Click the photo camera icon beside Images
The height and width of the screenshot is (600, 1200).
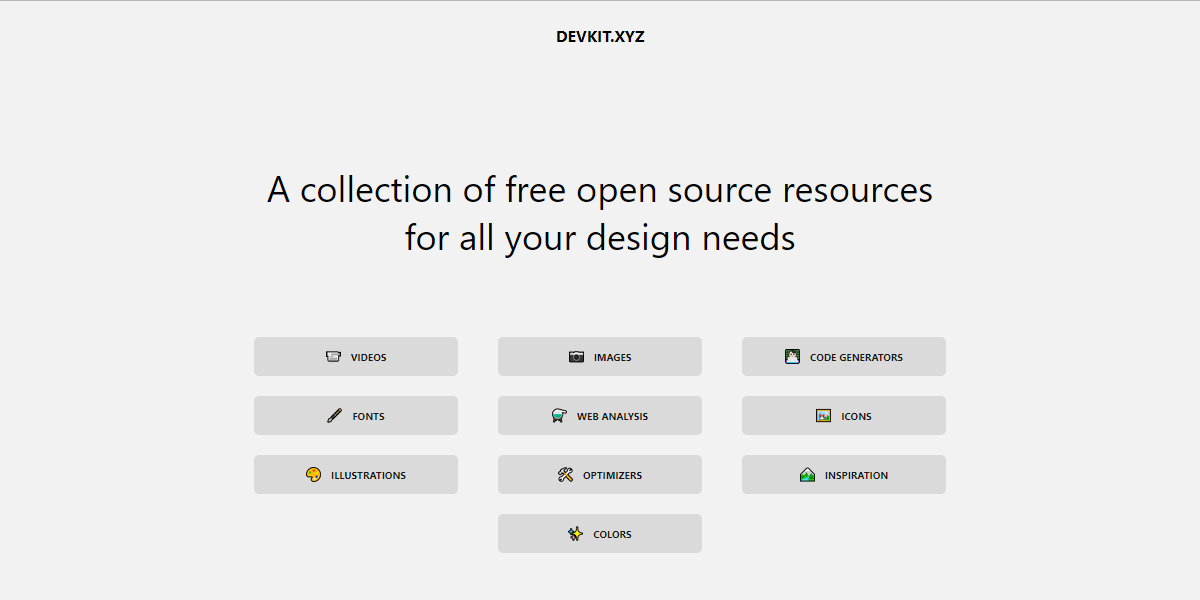point(577,357)
